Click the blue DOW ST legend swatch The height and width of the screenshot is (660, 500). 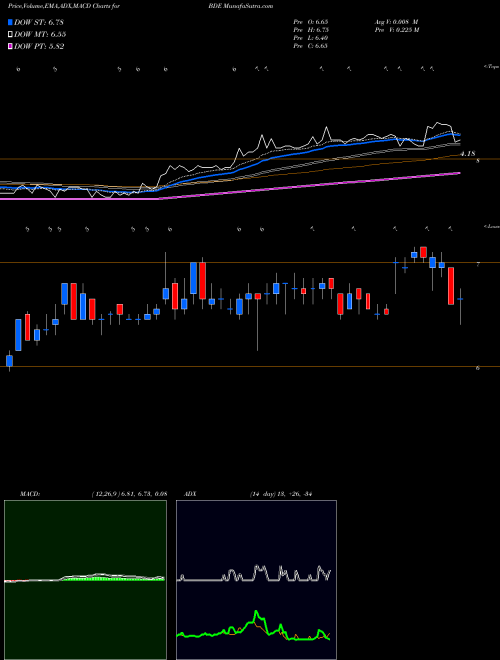(x=11, y=22)
